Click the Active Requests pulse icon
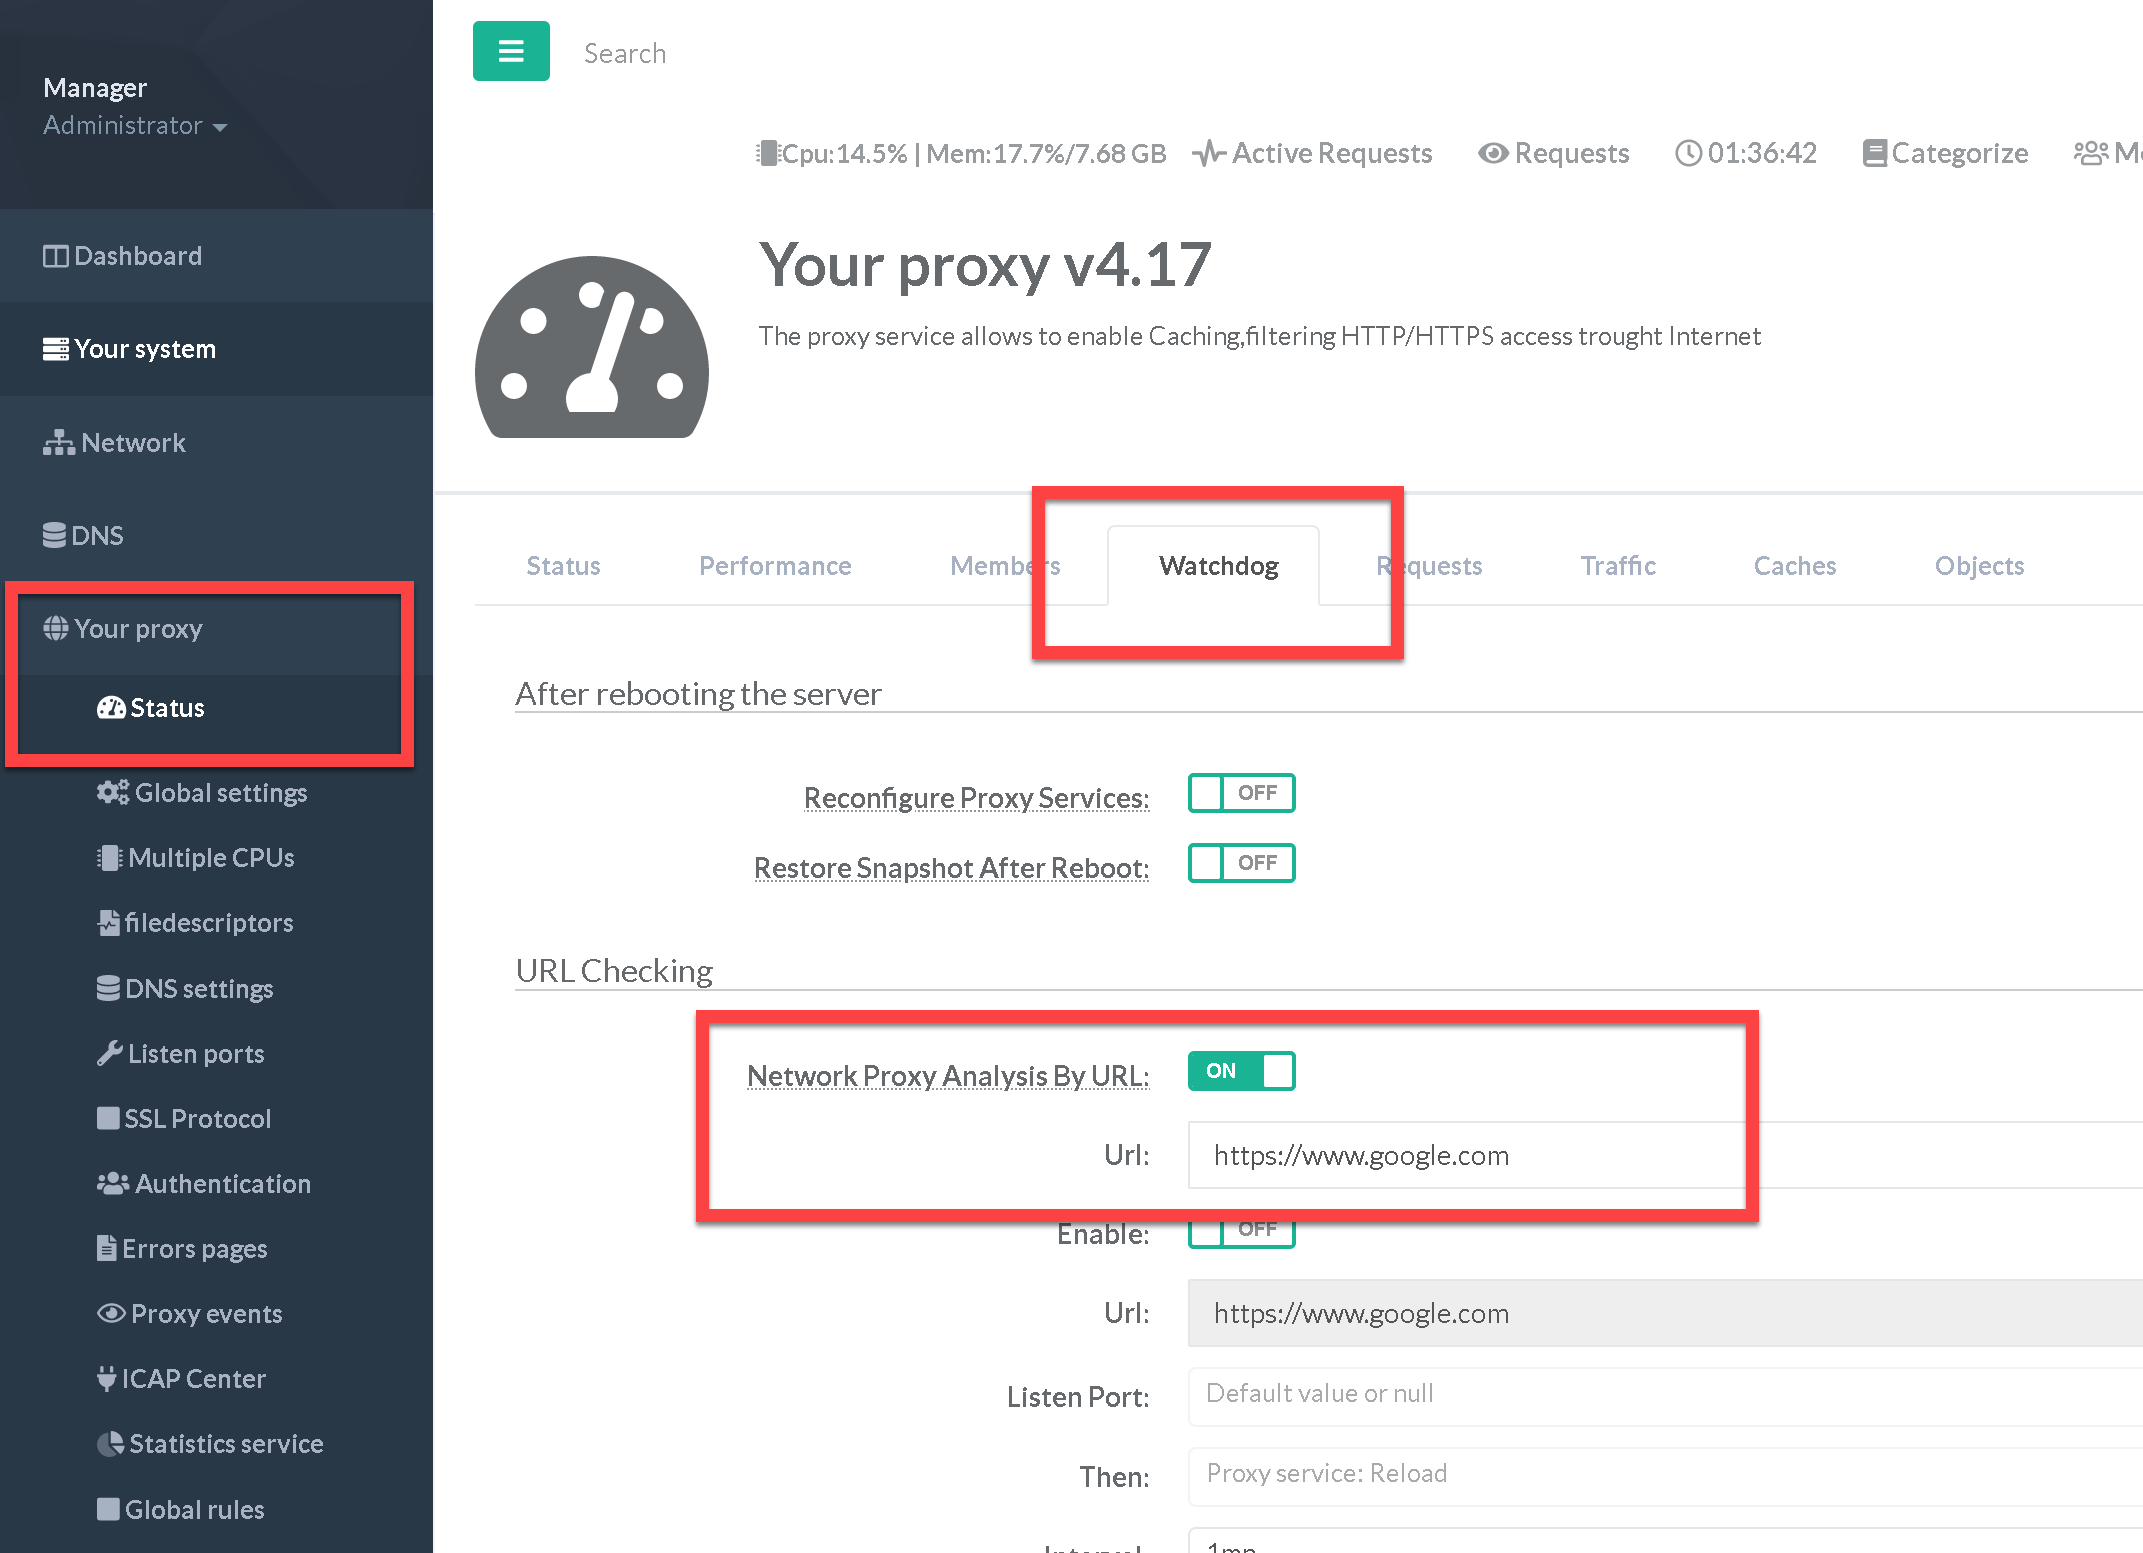 click(1208, 153)
